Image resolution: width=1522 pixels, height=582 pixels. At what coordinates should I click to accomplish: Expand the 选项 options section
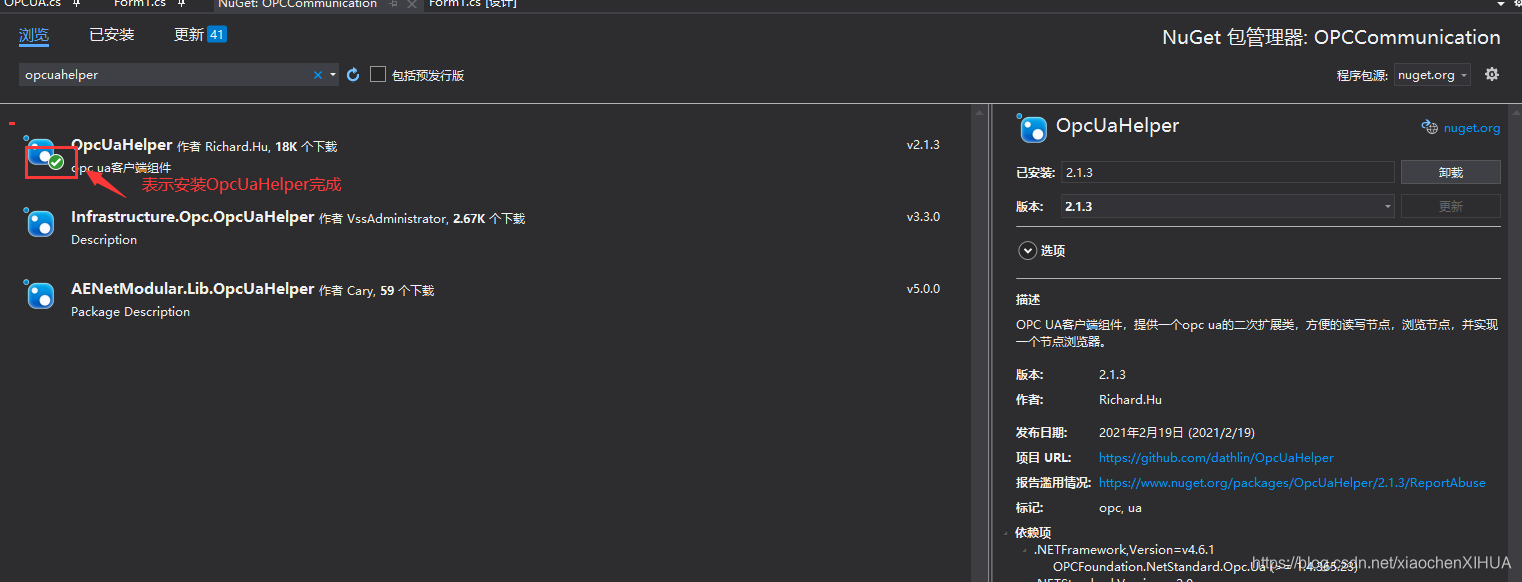(x=1027, y=250)
